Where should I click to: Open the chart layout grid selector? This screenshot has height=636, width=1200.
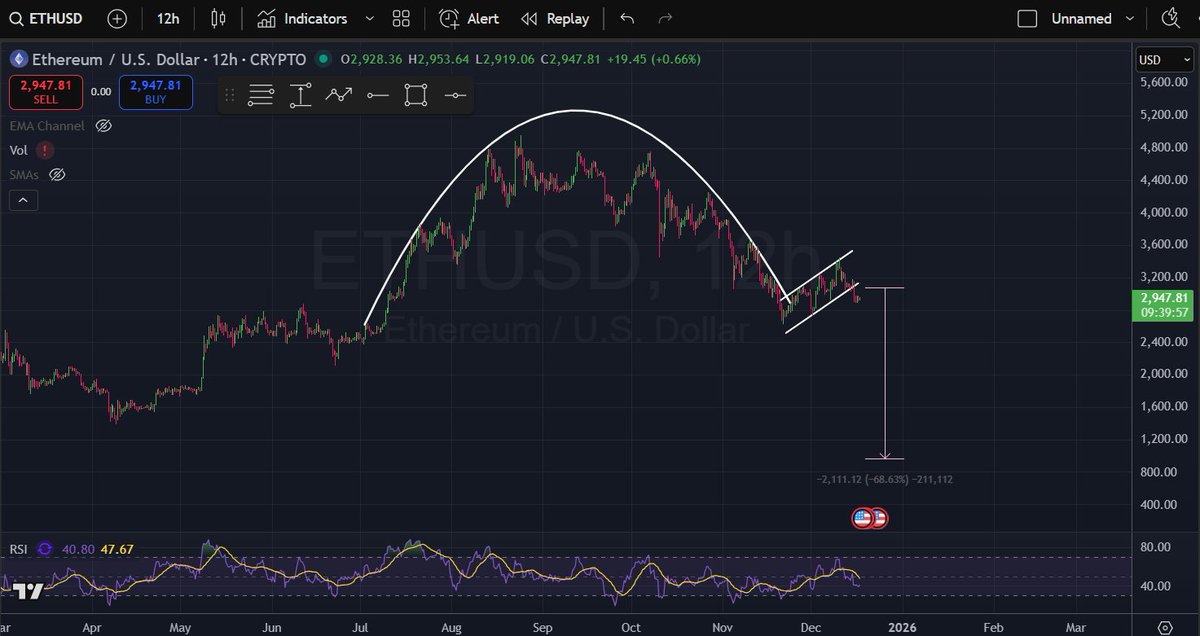pos(400,18)
